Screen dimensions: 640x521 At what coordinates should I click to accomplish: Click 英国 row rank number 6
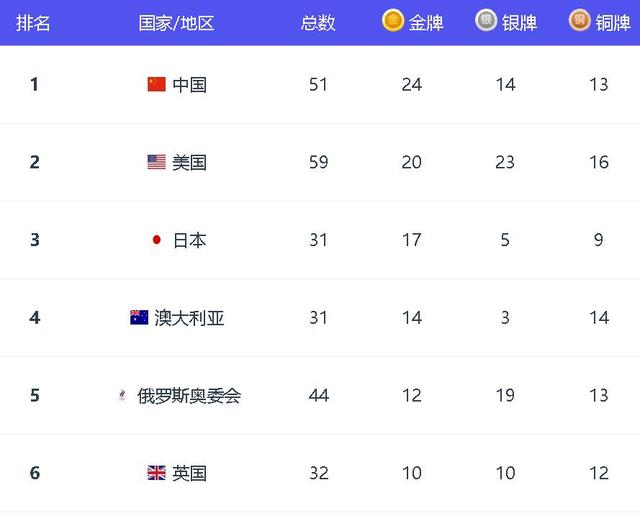[x=35, y=473]
